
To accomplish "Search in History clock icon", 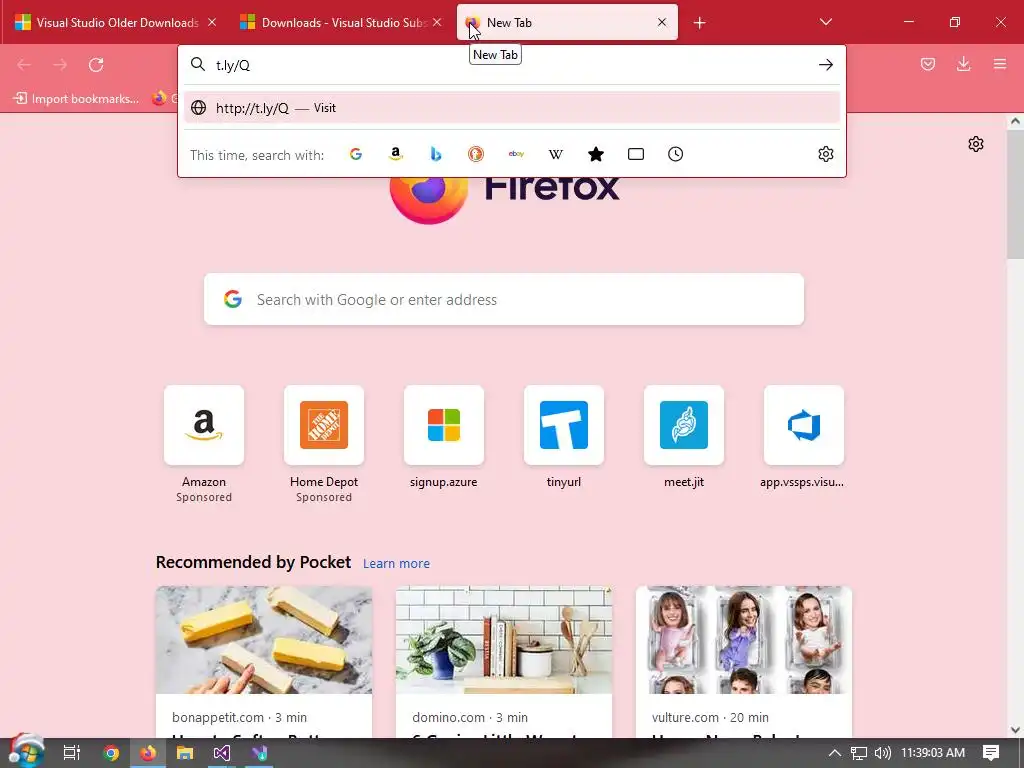I will tap(676, 154).
